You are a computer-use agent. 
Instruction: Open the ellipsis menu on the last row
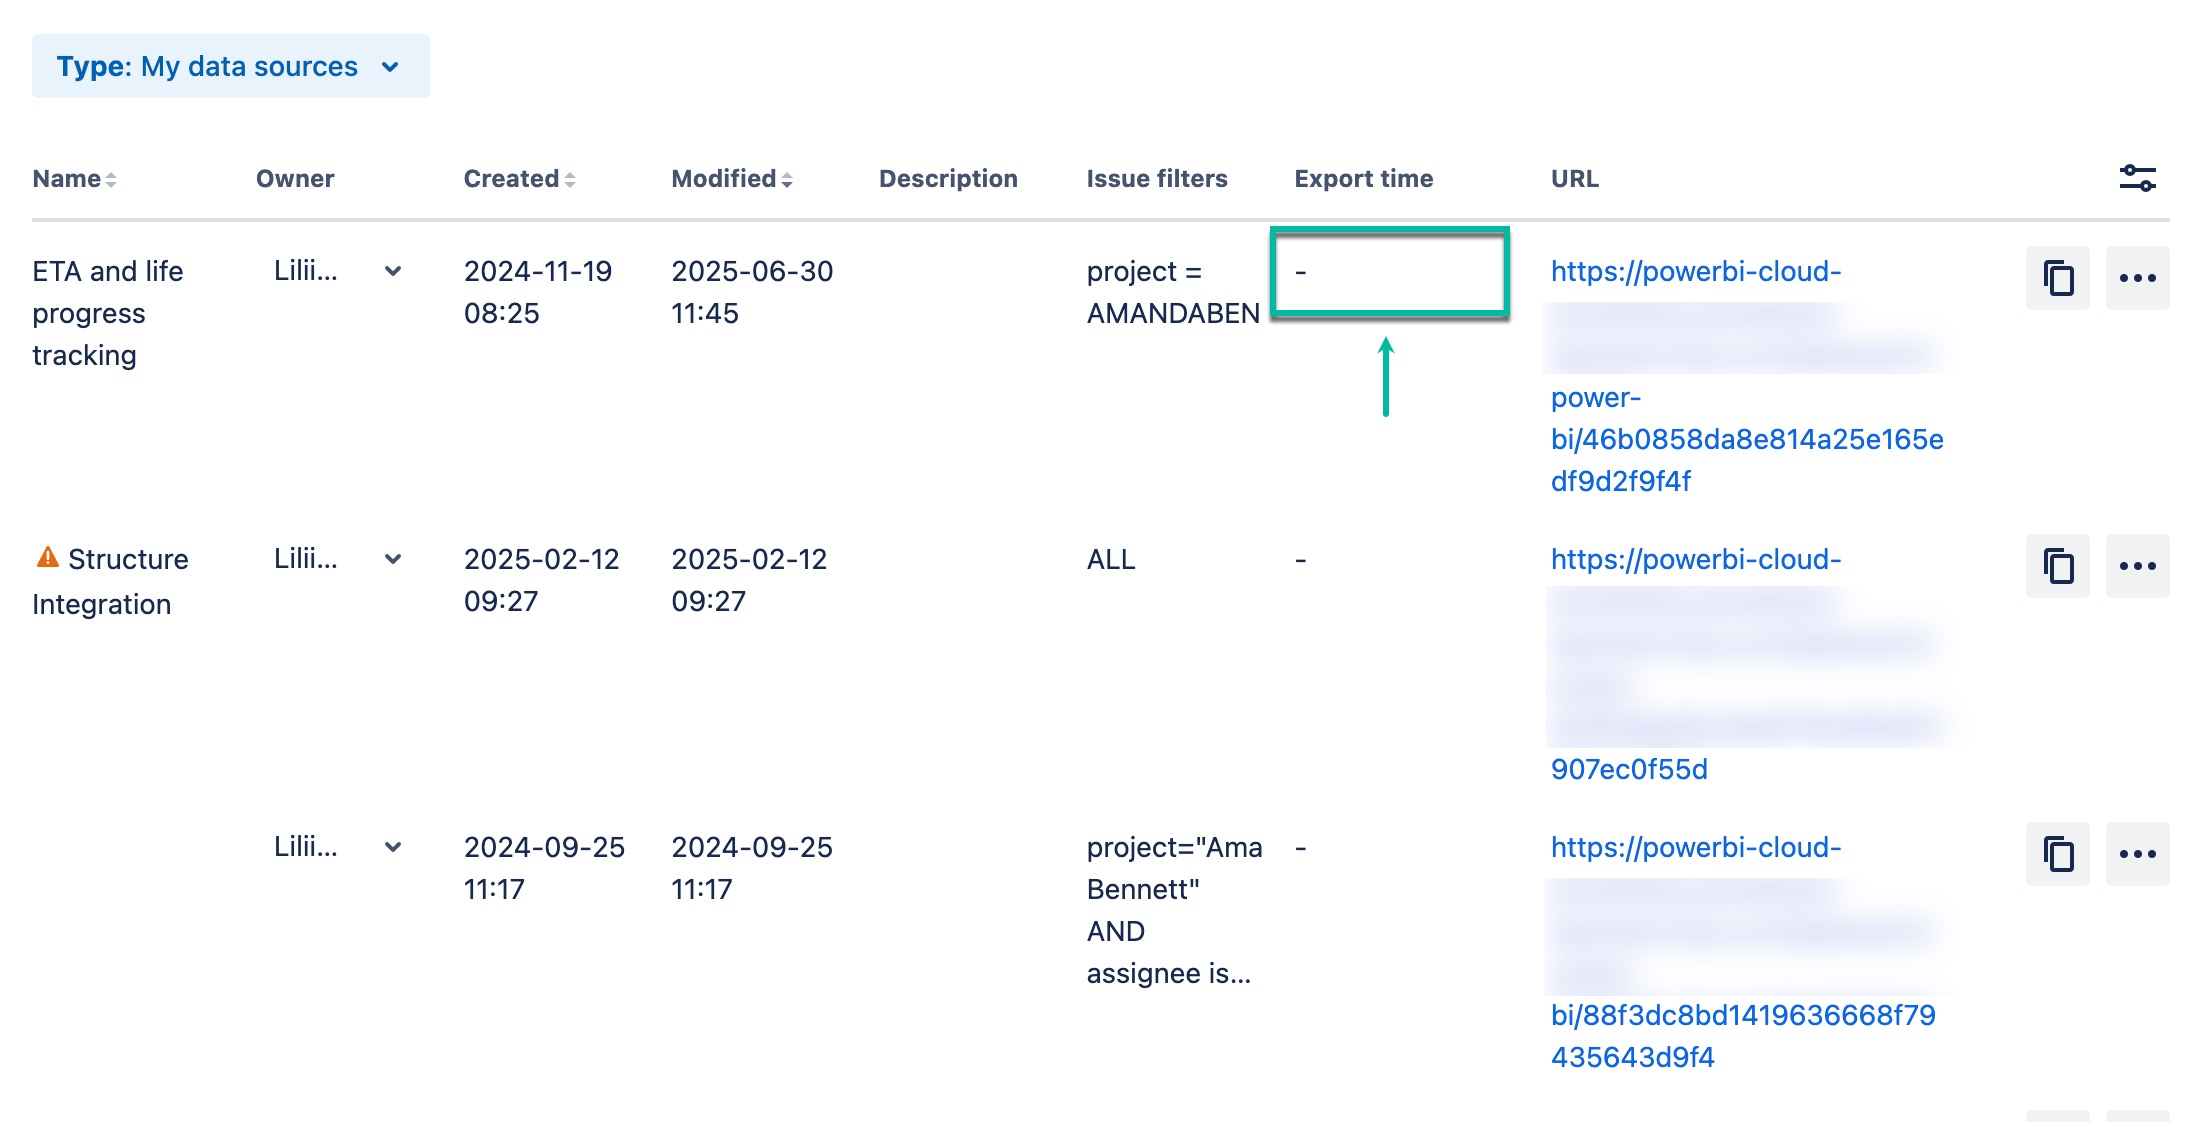coord(2138,854)
